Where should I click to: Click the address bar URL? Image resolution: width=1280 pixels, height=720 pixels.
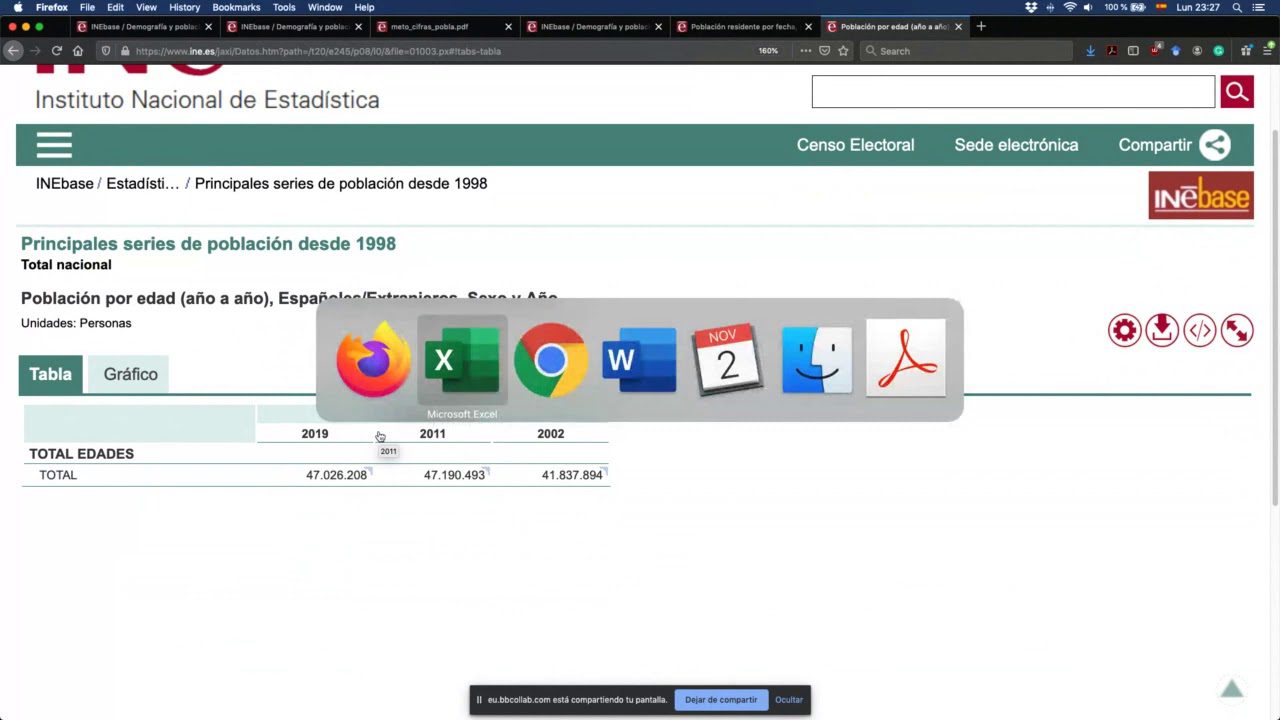click(318, 51)
